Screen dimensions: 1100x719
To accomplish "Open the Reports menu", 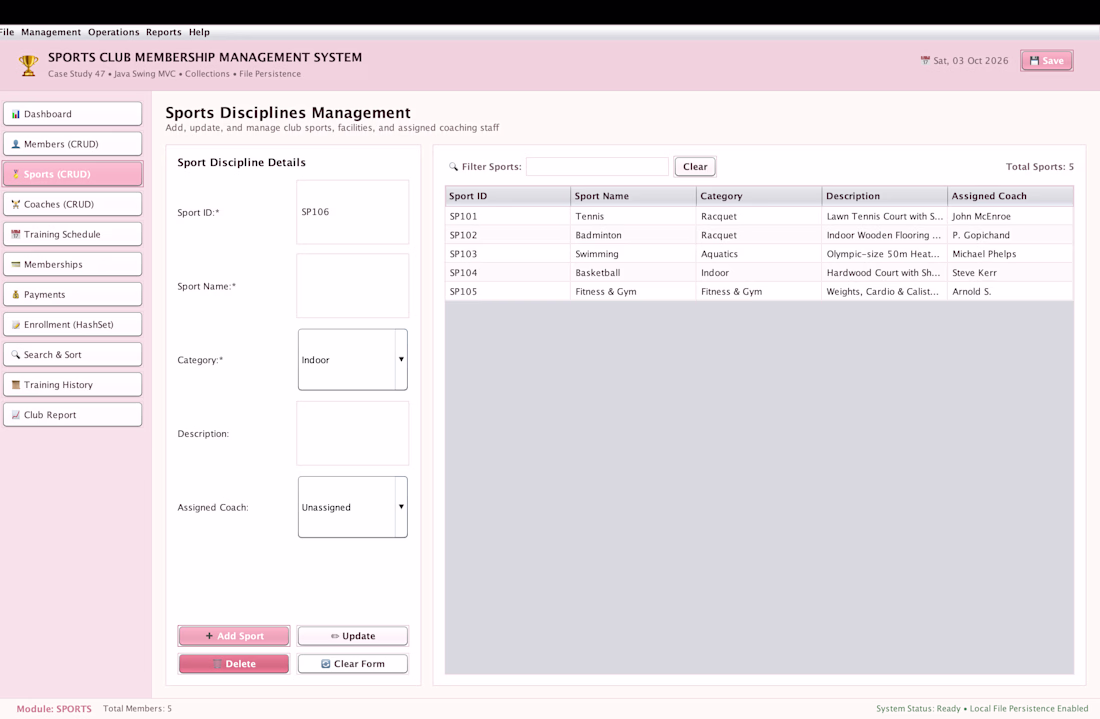I will [x=163, y=32].
